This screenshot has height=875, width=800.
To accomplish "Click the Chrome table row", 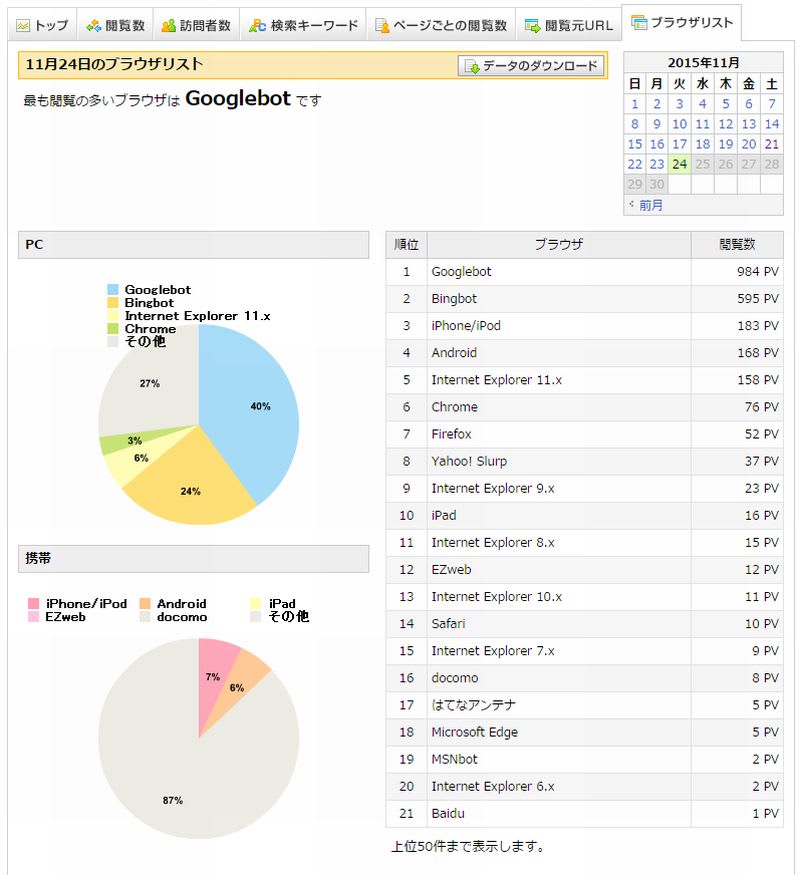I will pos(584,407).
